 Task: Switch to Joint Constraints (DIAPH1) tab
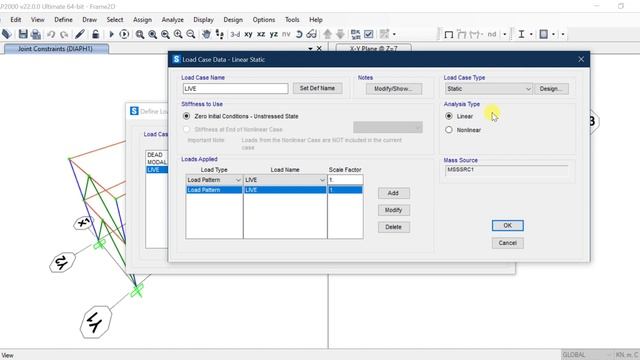coord(56,49)
